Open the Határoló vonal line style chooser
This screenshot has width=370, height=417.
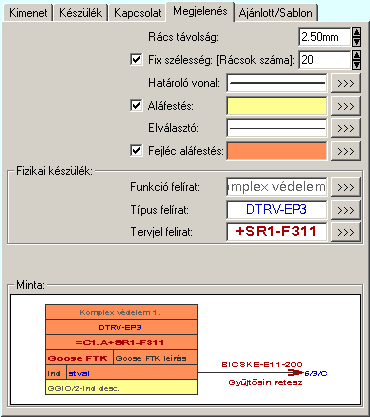pyautogui.click(x=346, y=83)
